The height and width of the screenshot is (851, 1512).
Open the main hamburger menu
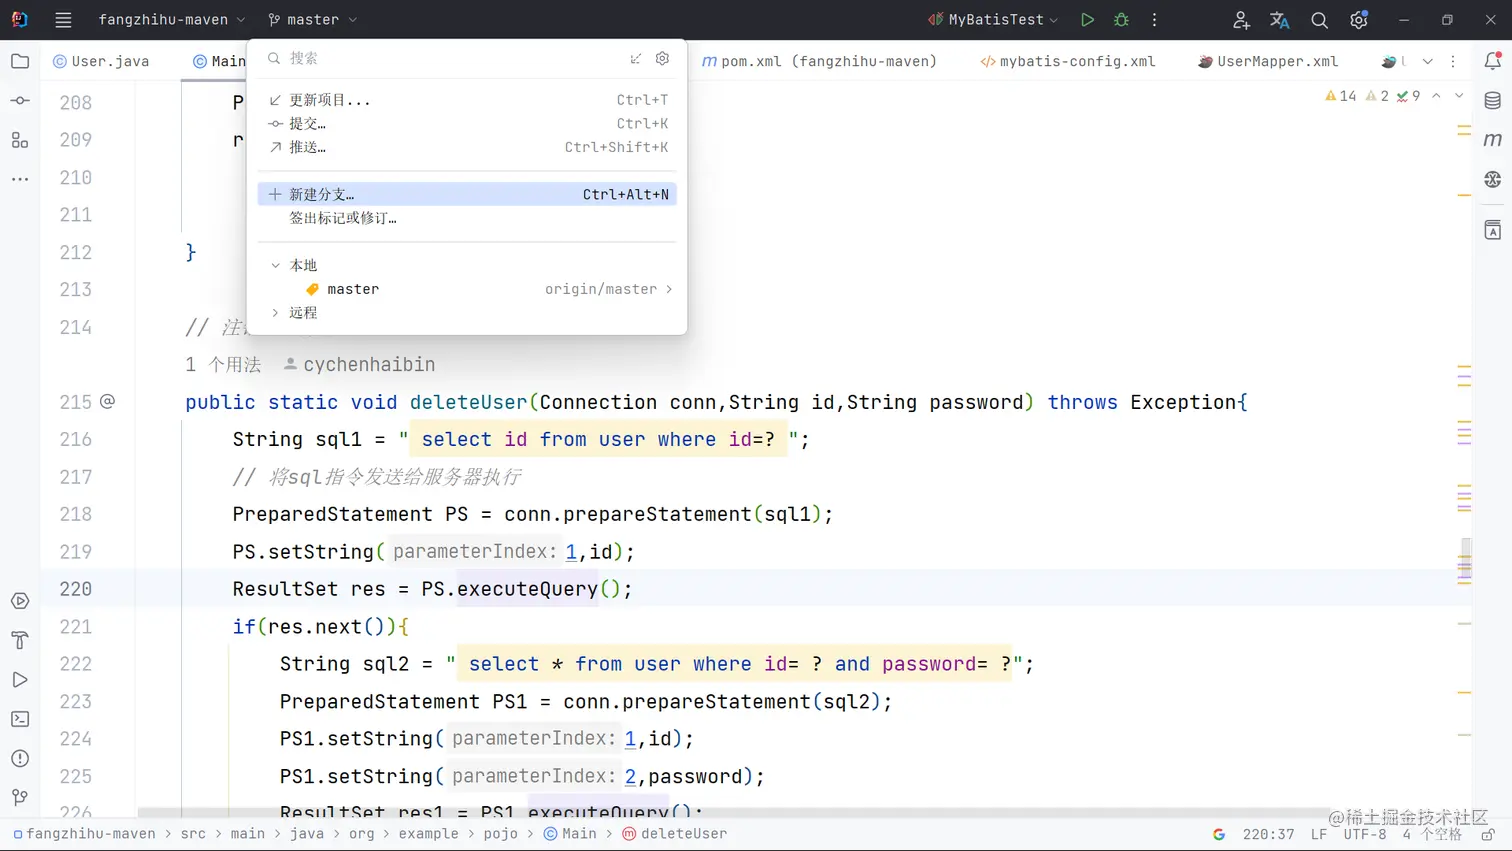tap(63, 20)
